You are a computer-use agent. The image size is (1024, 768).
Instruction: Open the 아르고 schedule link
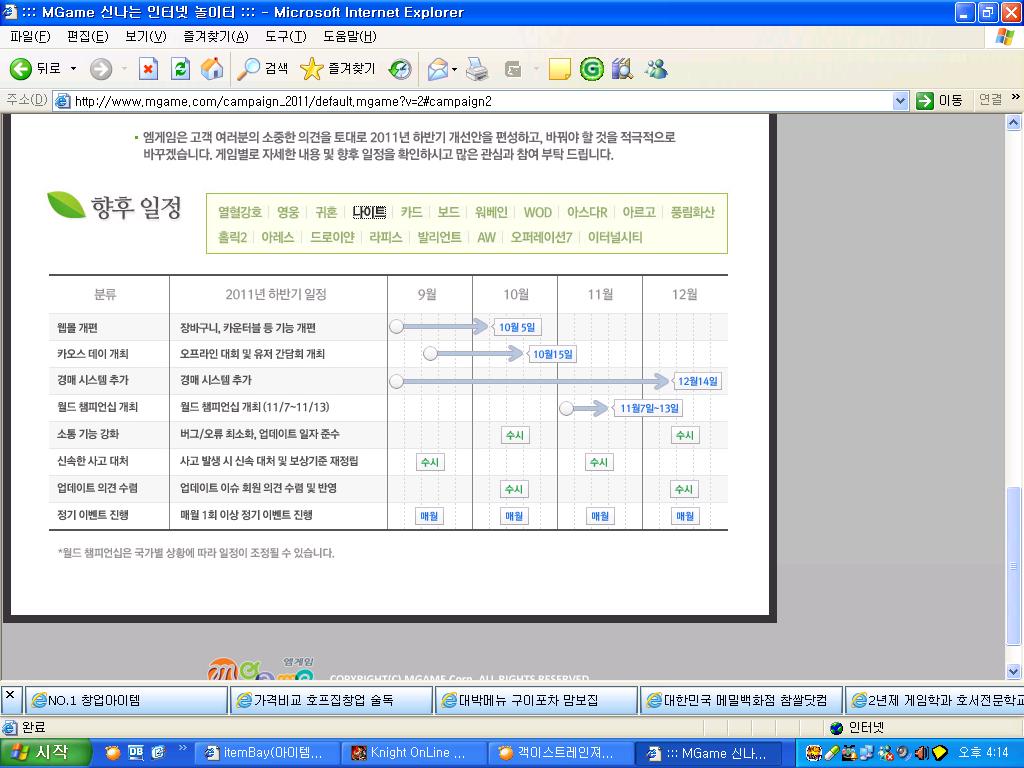pyautogui.click(x=639, y=212)
